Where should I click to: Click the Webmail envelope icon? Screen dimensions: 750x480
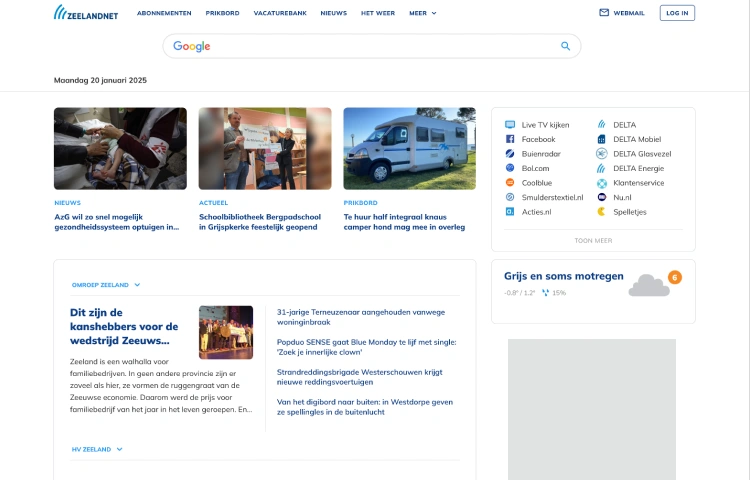pyautogui.click(x=604, y=12)
